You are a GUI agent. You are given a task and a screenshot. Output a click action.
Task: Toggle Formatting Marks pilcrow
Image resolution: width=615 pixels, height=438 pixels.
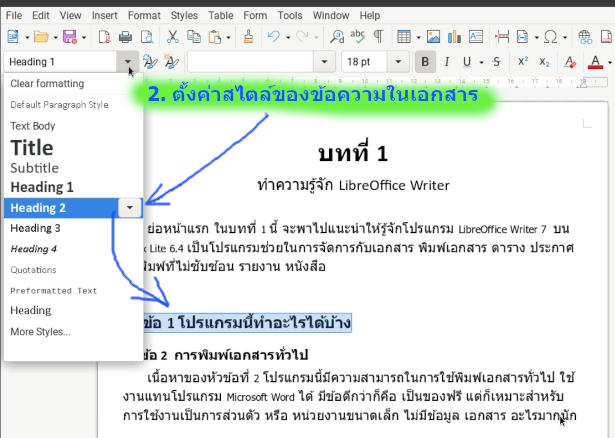[x=378, y=37]
